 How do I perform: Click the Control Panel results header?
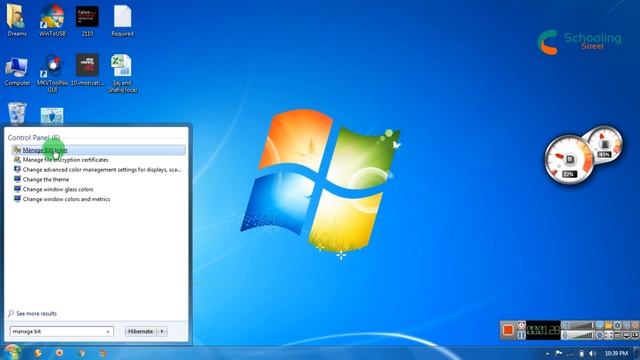tap(34, 138)
